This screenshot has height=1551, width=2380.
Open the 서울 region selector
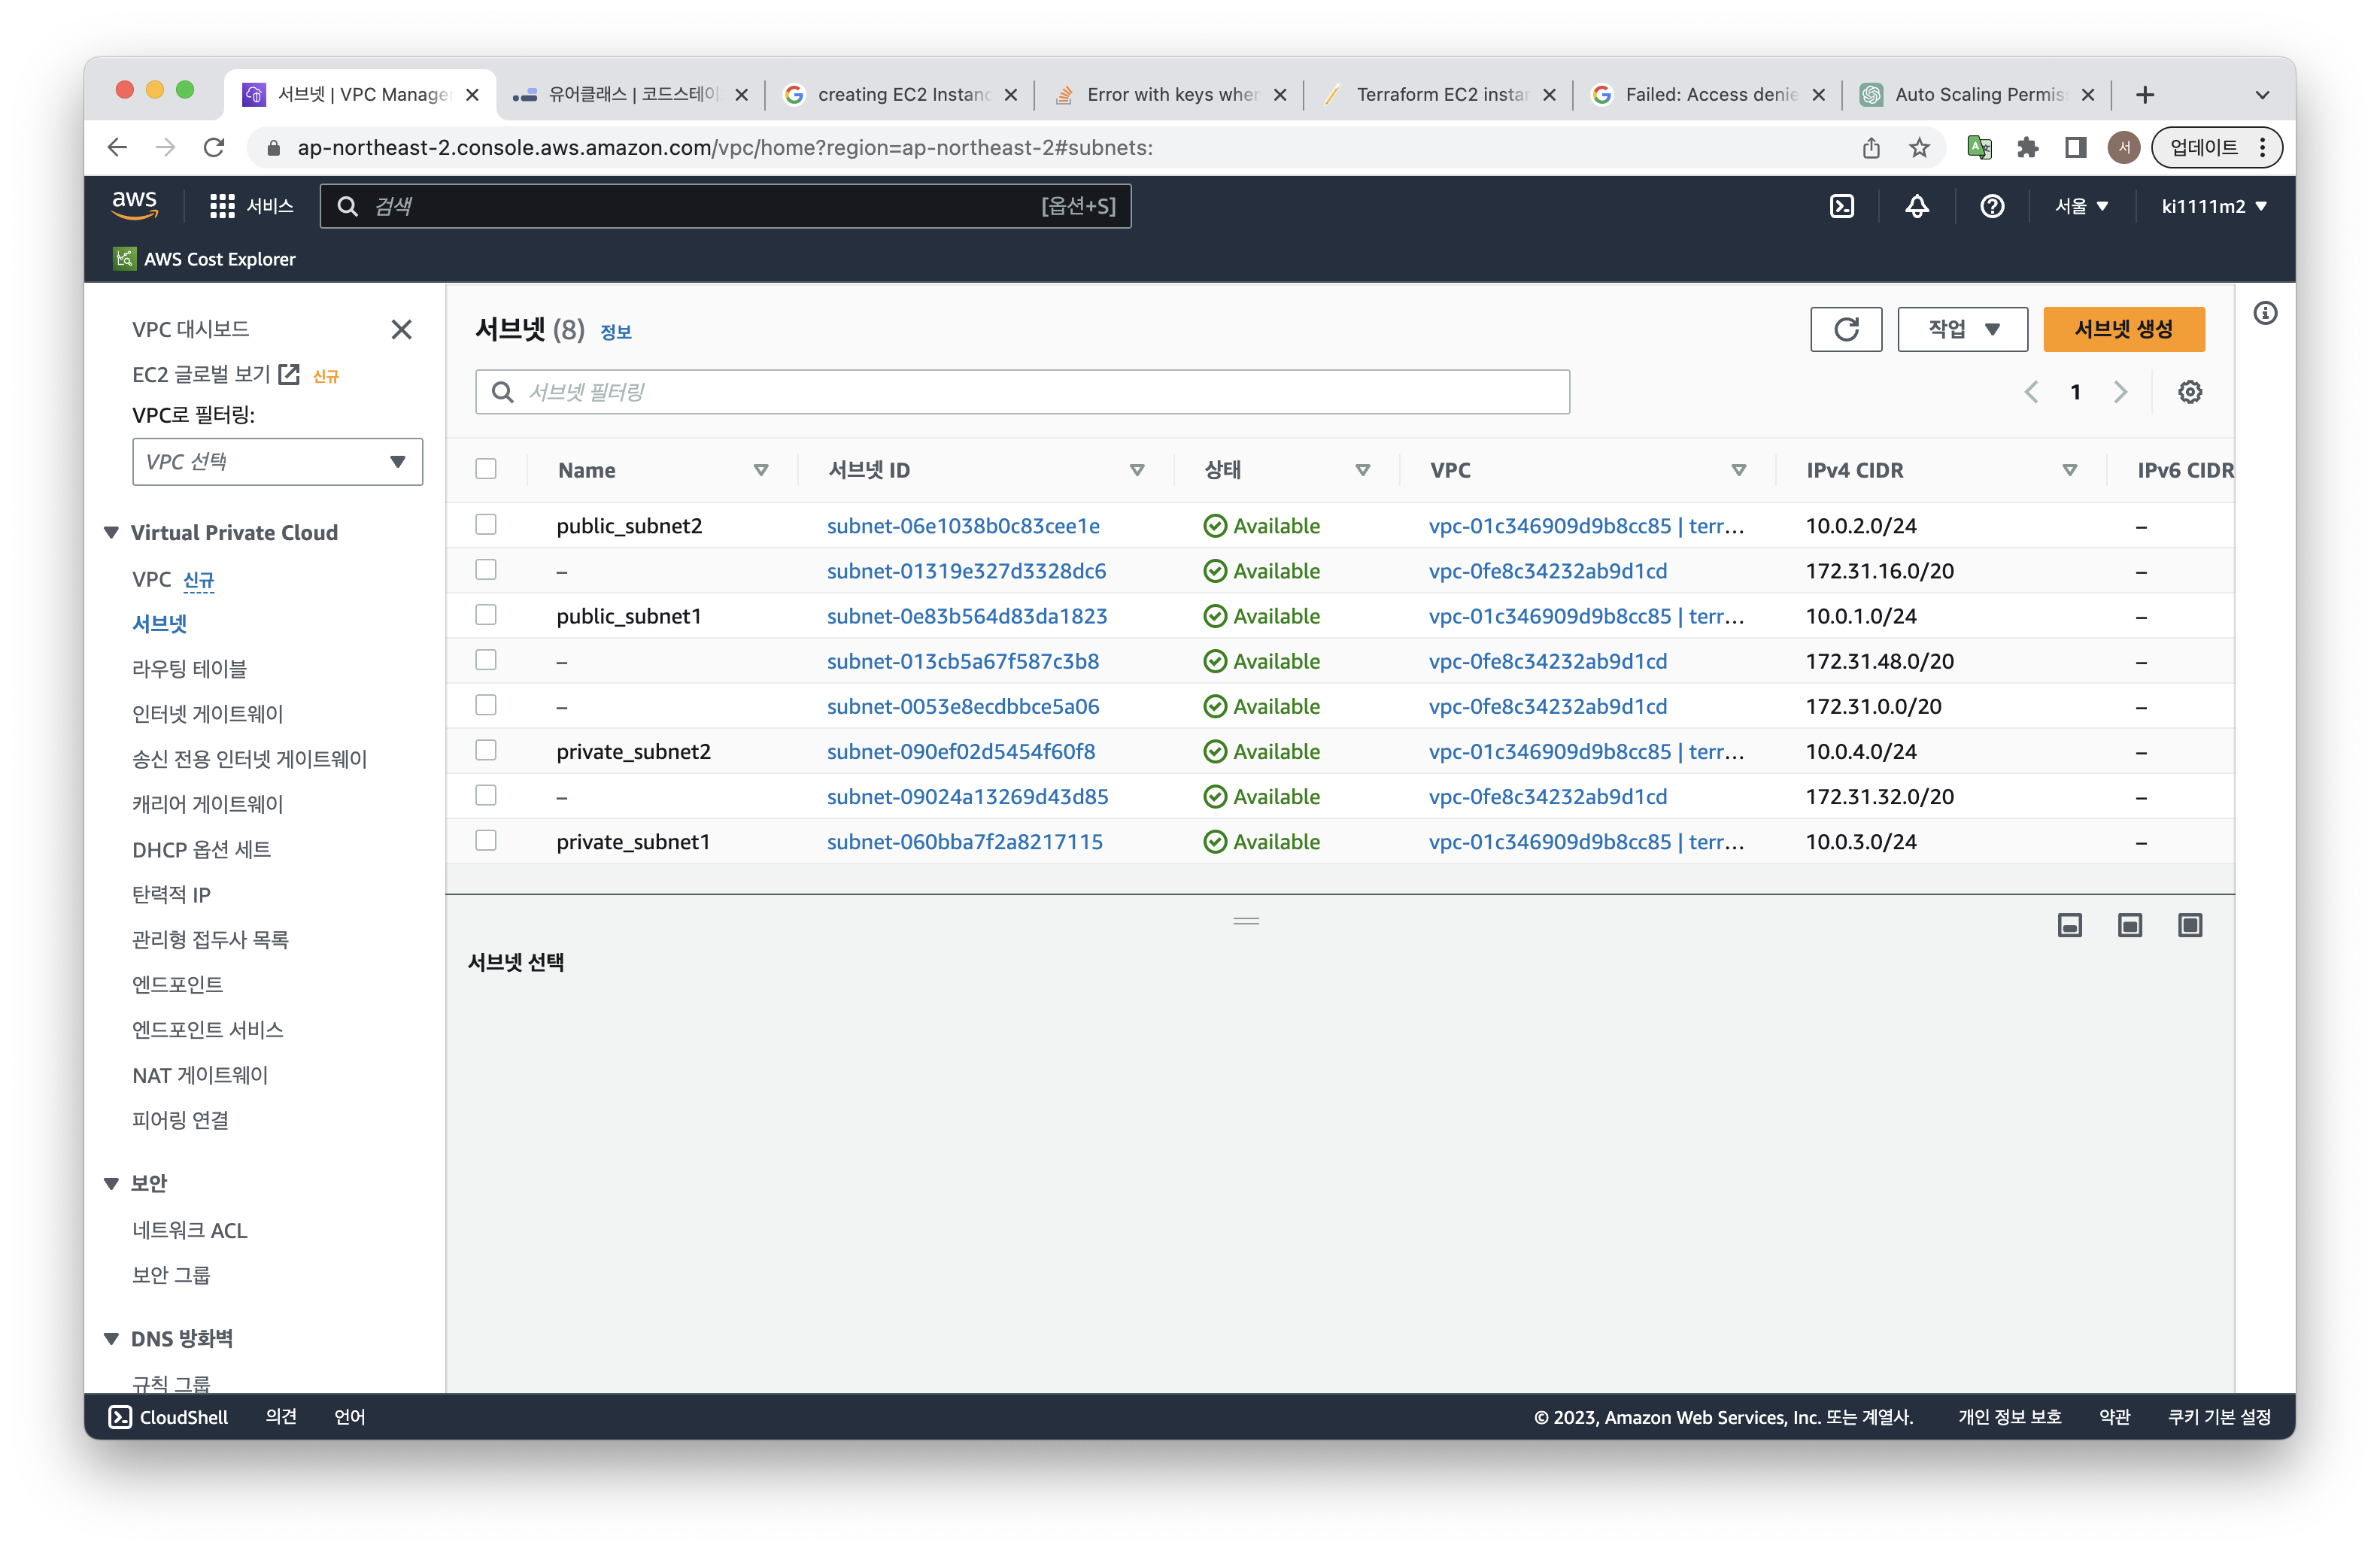(x=2081, y=206)
